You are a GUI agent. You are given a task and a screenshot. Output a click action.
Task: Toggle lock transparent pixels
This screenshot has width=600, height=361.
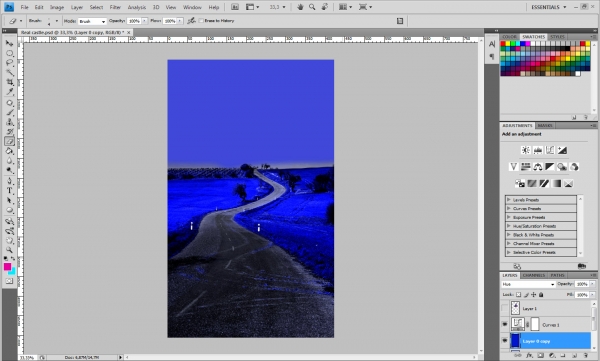coord(518,295)
